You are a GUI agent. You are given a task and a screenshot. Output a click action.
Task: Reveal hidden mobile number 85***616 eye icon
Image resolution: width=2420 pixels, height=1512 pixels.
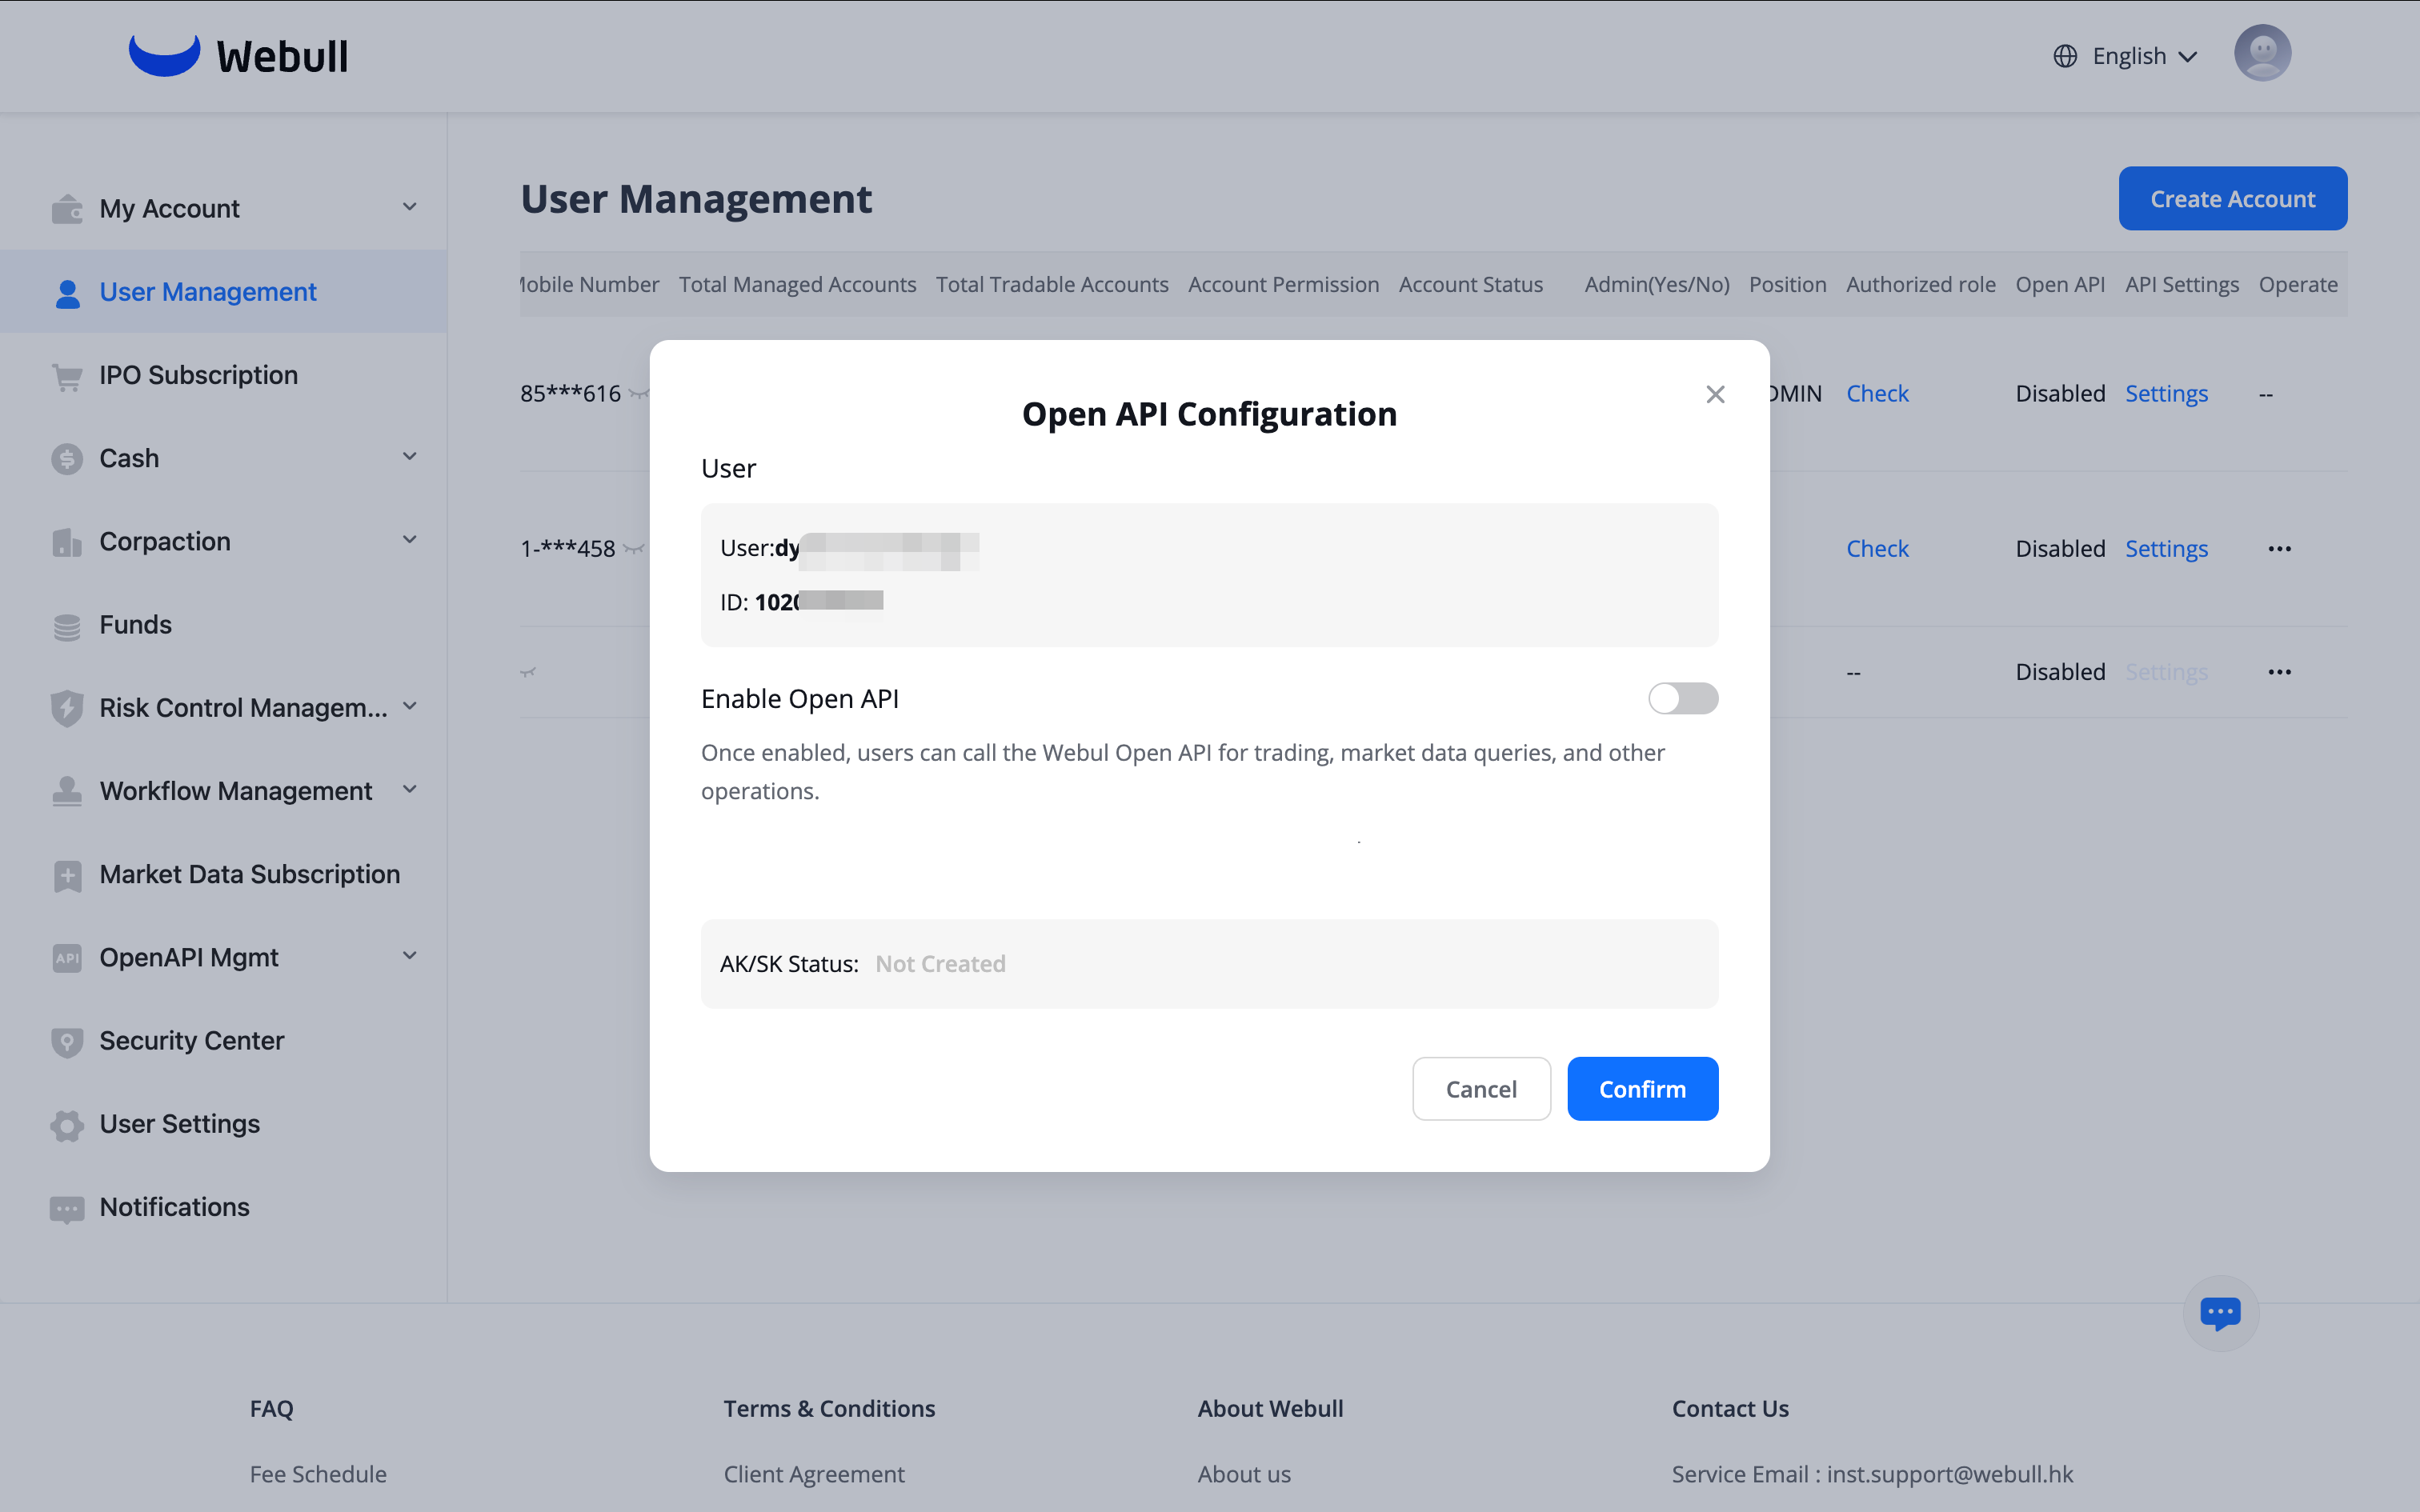[638, 394]
